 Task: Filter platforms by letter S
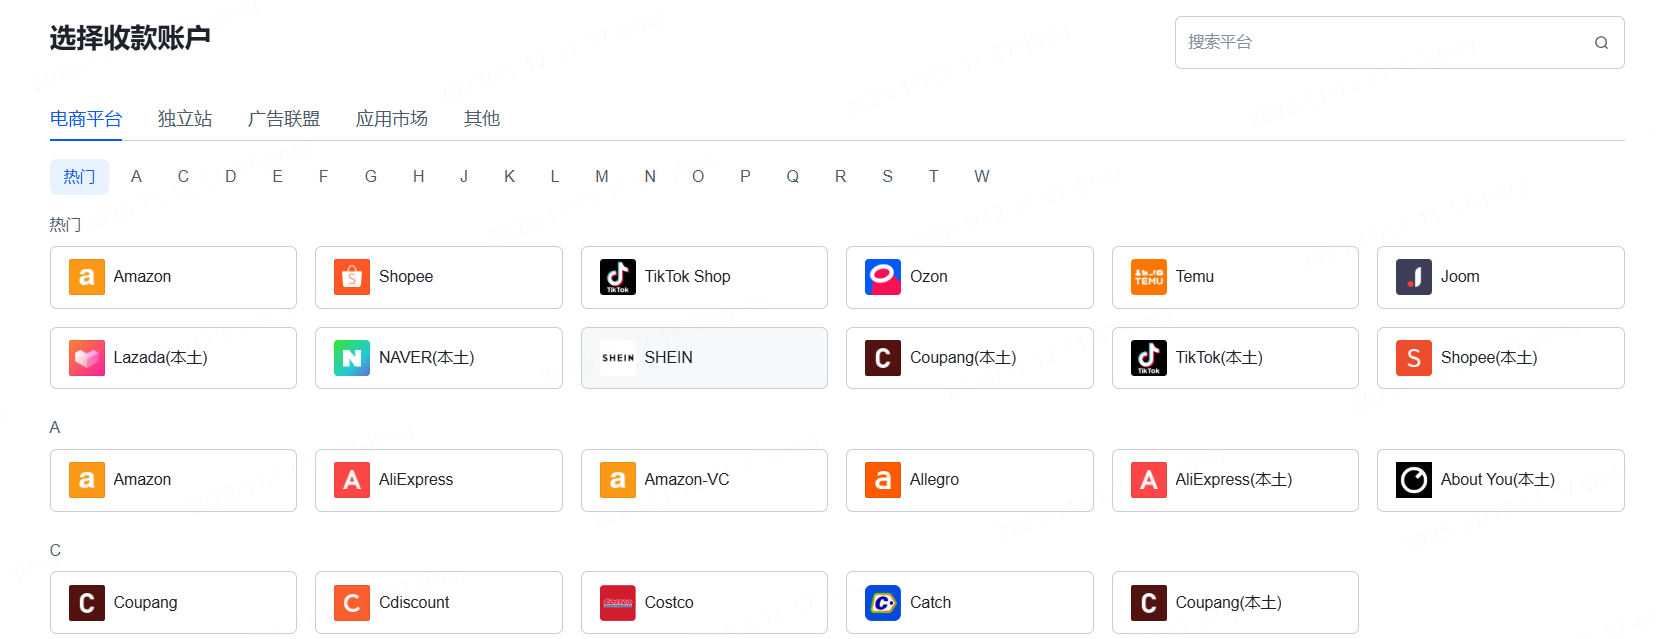coord(887,177)
